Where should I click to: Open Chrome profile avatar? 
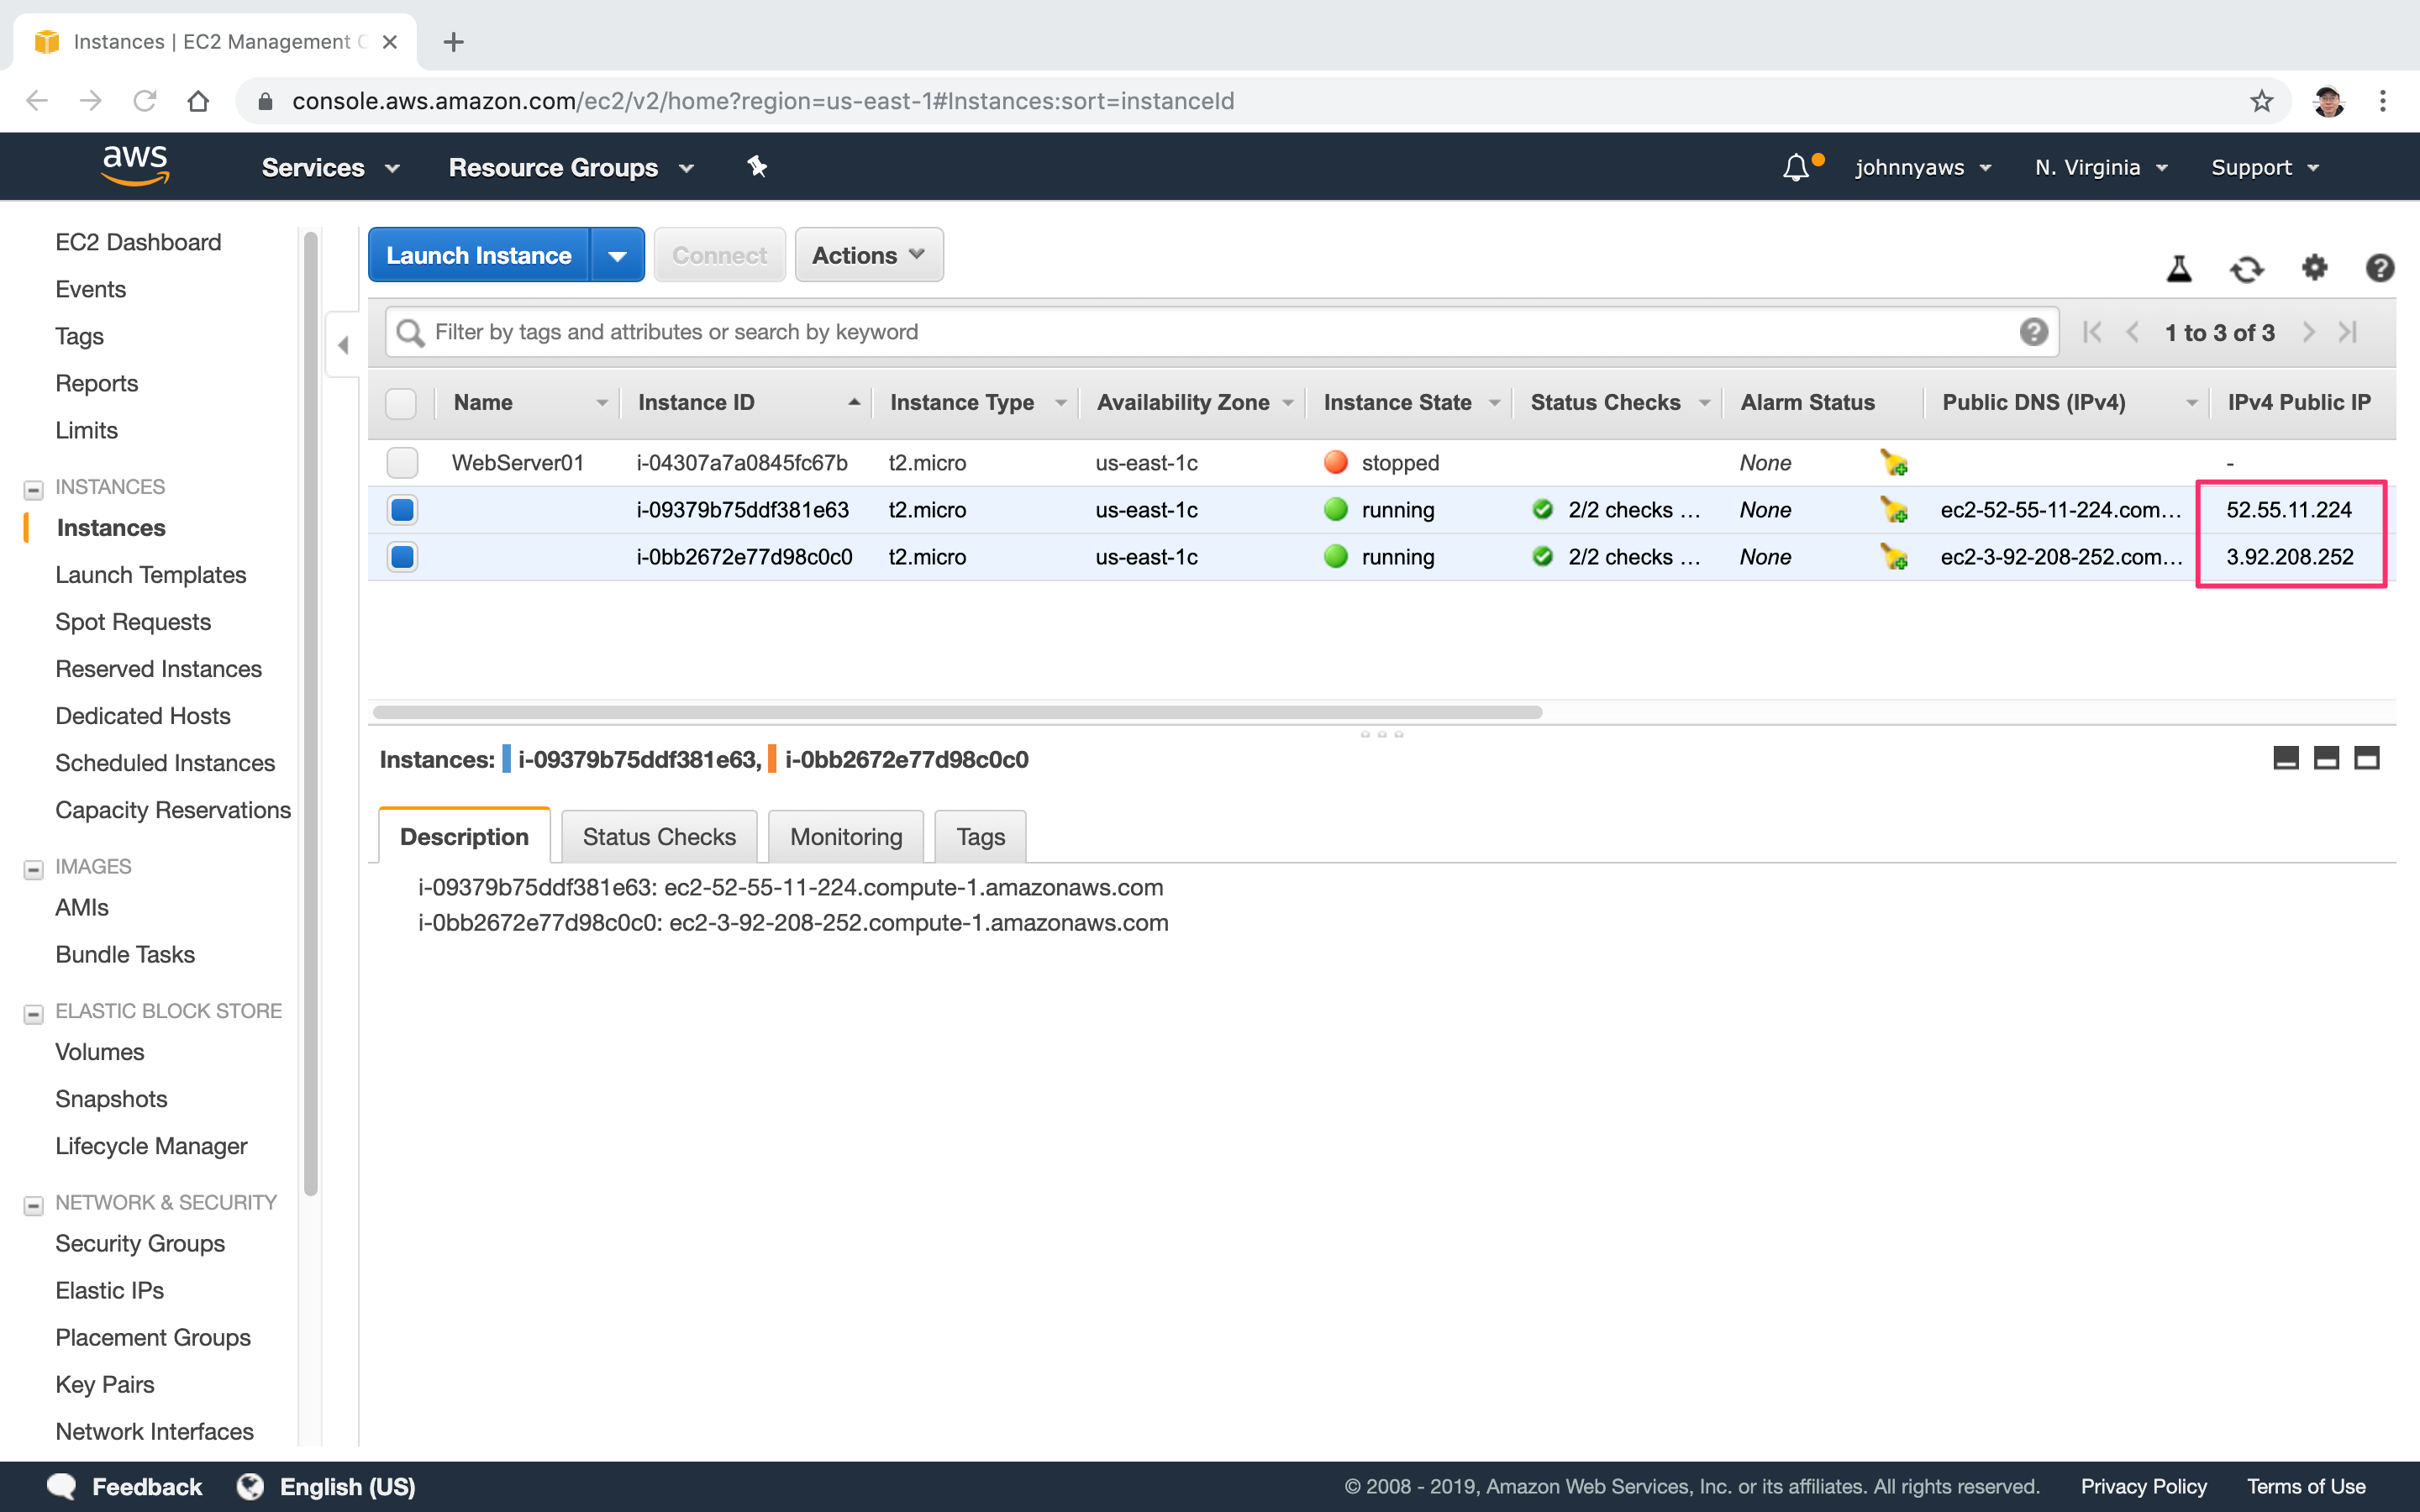pyautogui.click(x=2328, y=101)
